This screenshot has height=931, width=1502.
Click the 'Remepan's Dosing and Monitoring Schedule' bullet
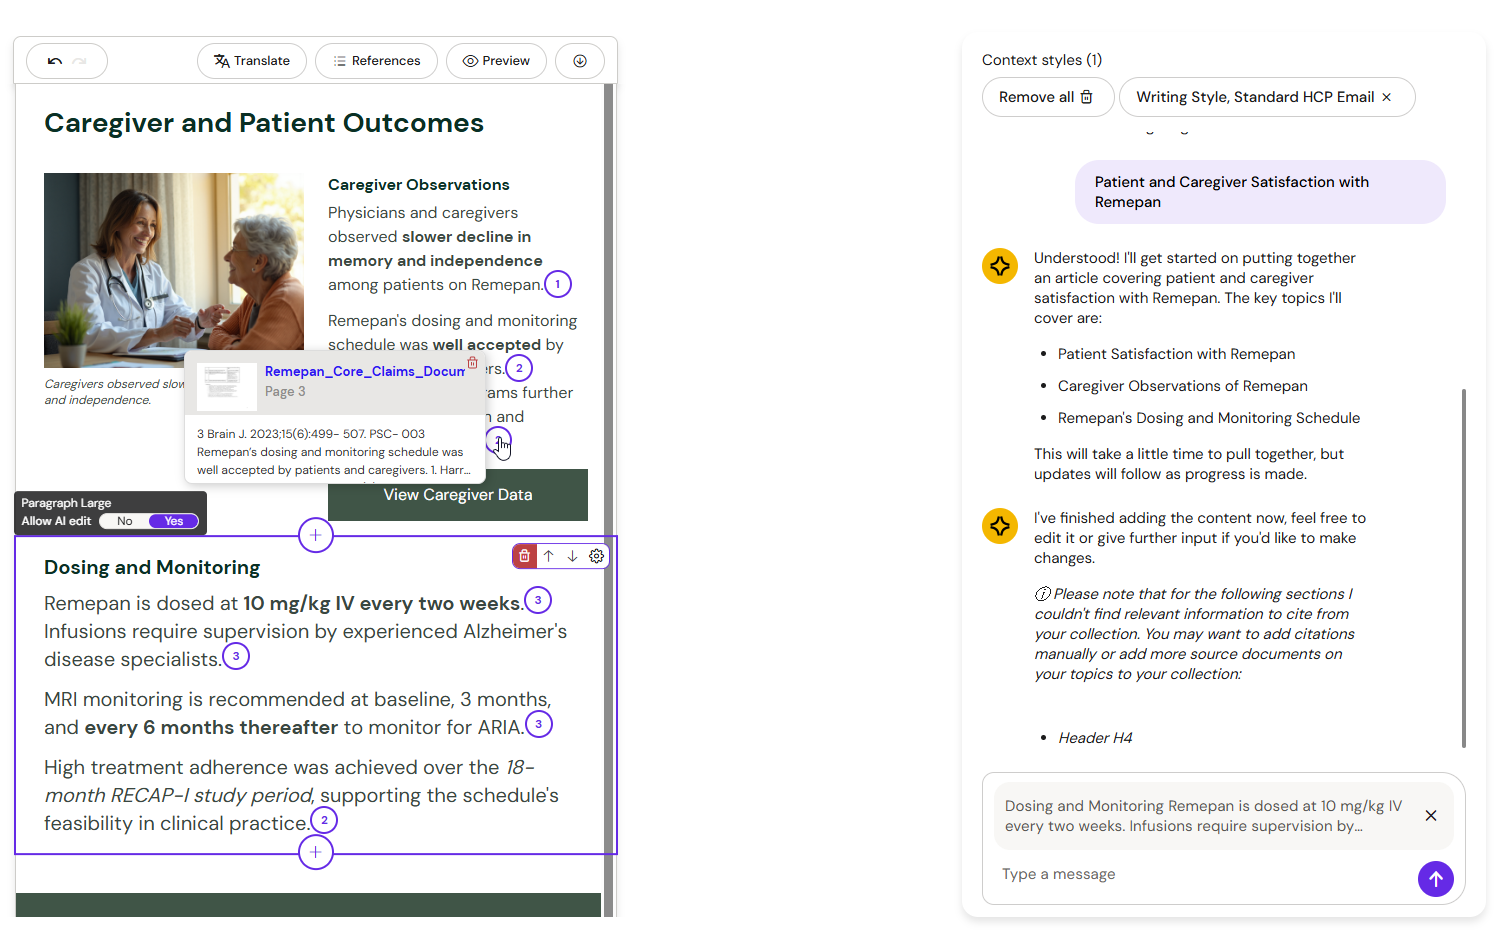click(x=1209, y=418)
